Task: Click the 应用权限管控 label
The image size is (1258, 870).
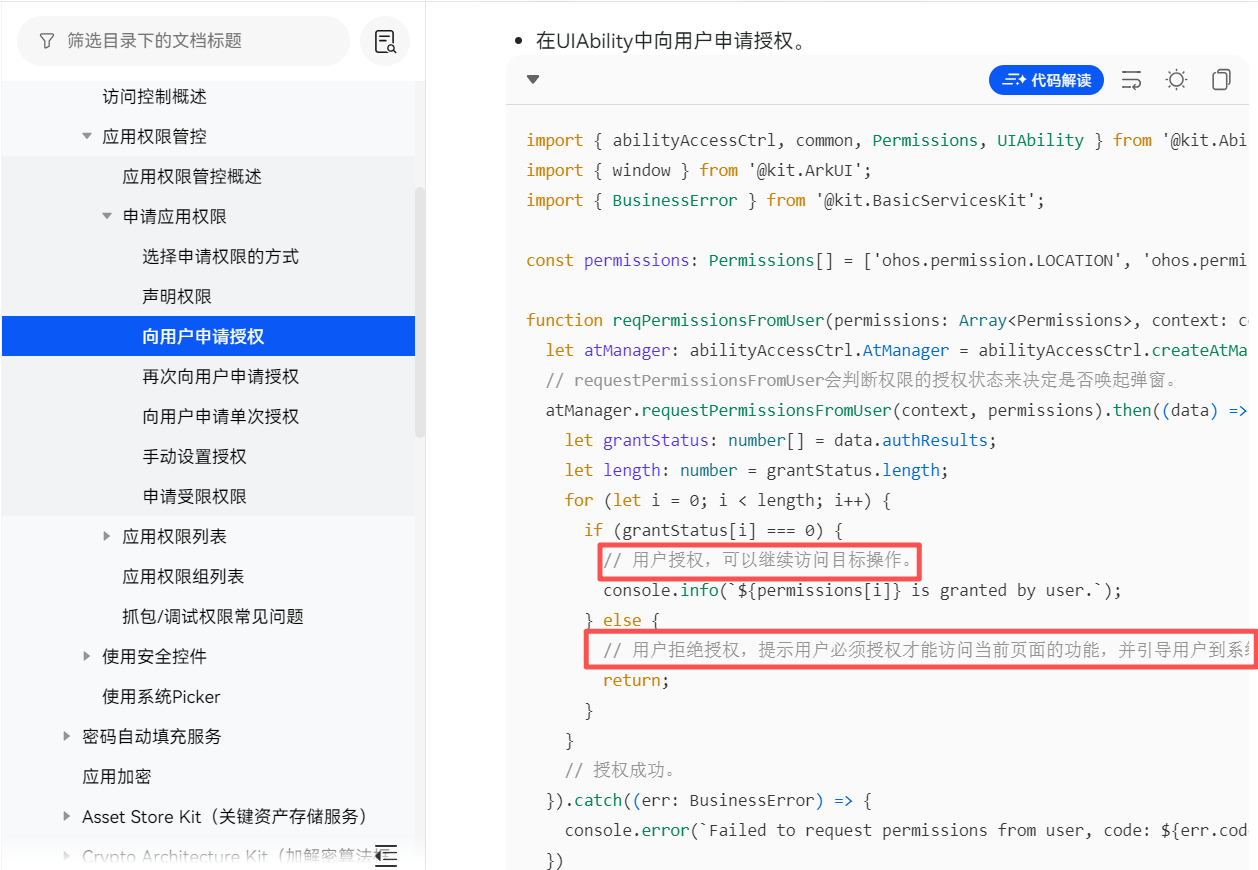Action: [x=154, y=137]
